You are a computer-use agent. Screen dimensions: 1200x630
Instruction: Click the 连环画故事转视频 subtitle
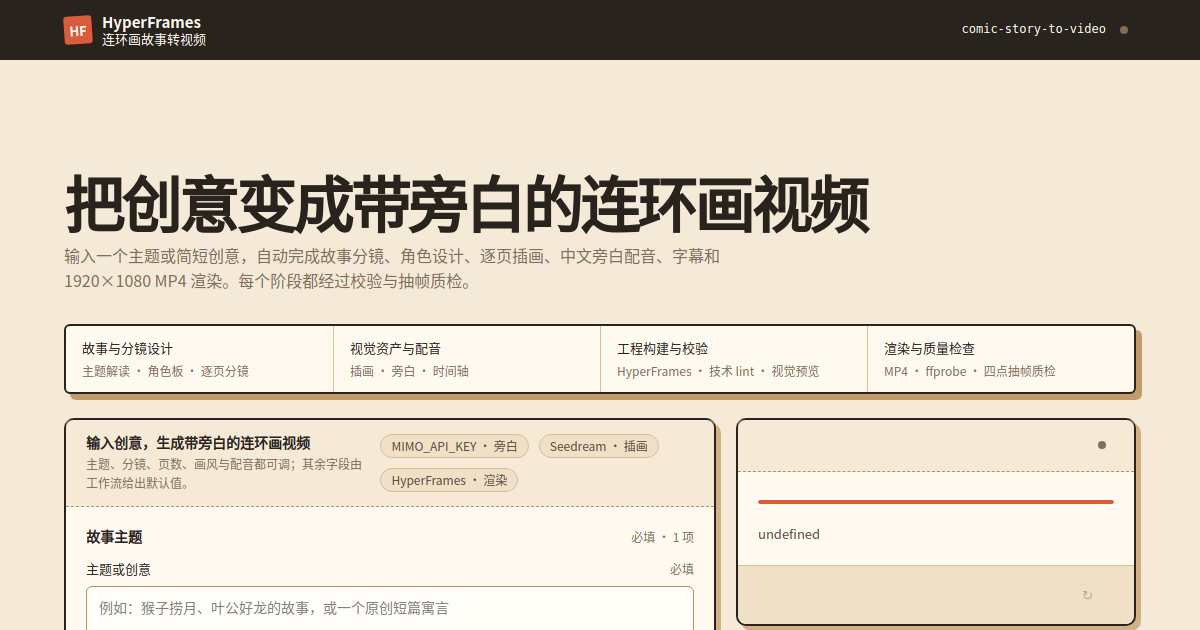154,40
